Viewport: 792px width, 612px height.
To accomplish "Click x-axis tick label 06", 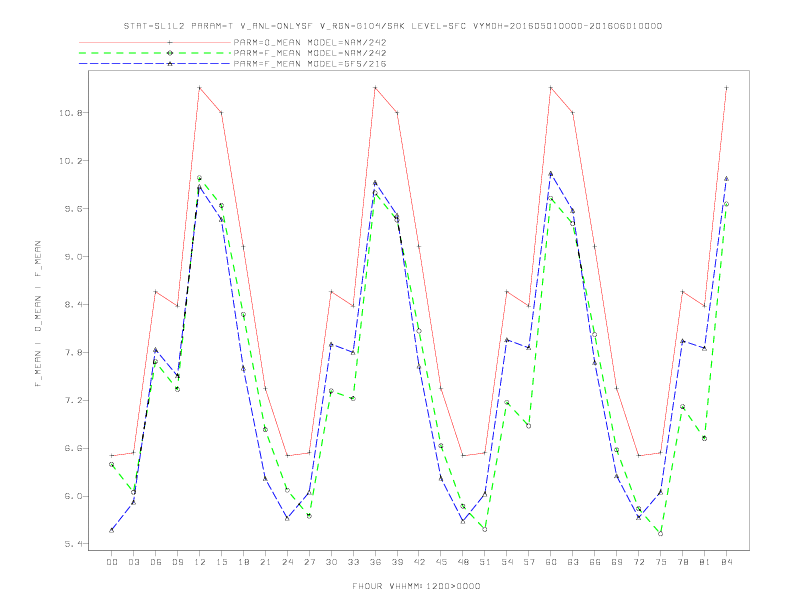I will tap(156, 562).
